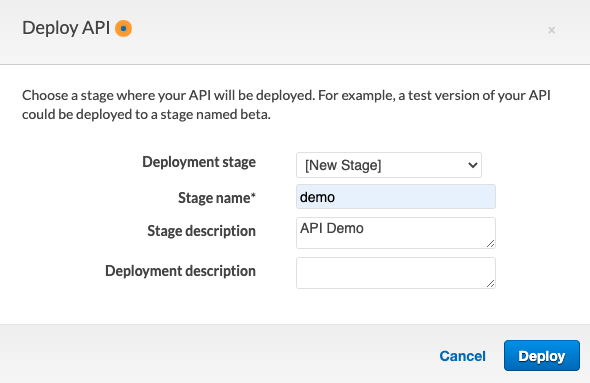Click the Deployment description label
The image size is (590, 383).
coord(180,271)
